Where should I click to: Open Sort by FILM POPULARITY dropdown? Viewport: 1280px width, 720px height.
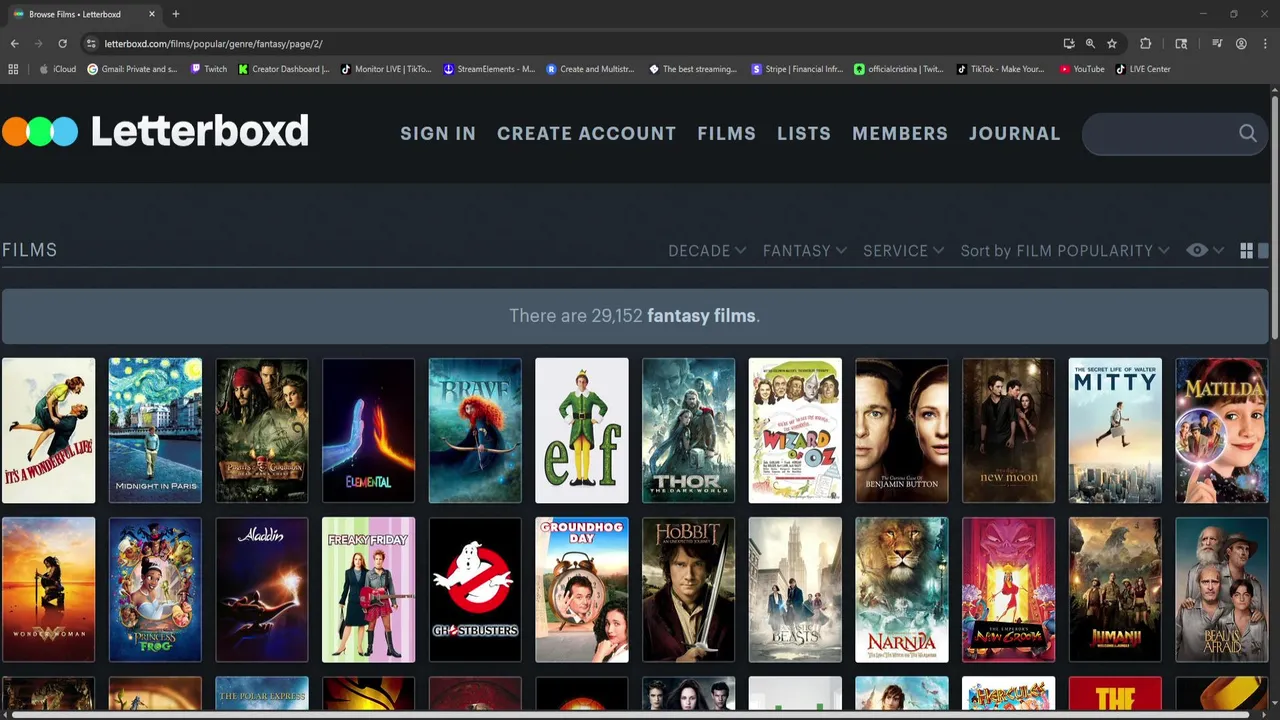(x=1065, y=251)
